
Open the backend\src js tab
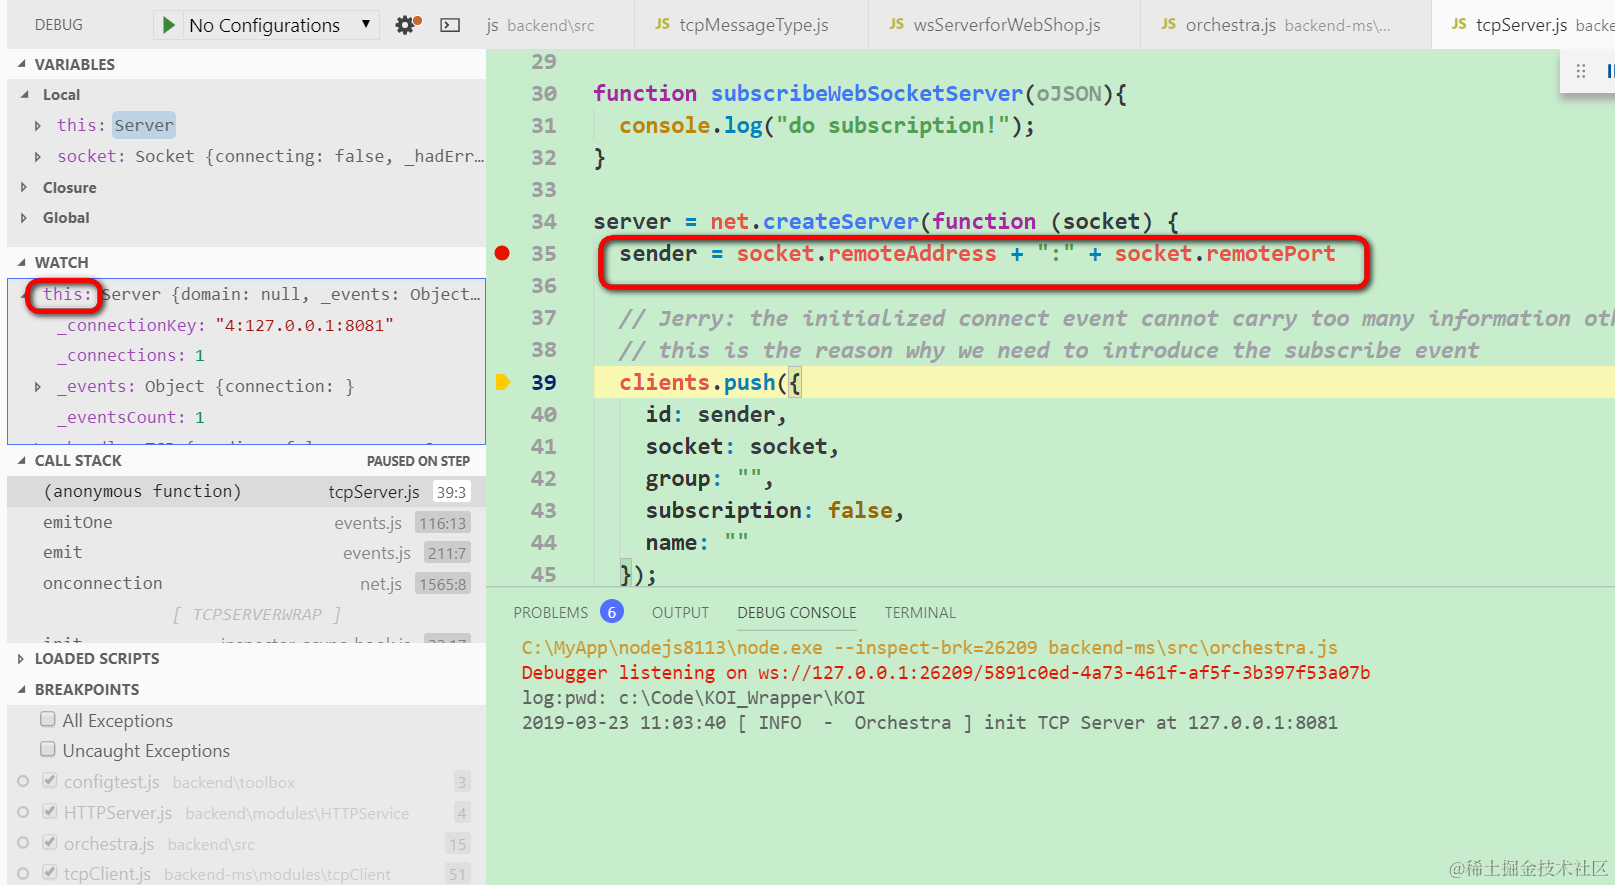pyautogui.click(x=560, y=25)
